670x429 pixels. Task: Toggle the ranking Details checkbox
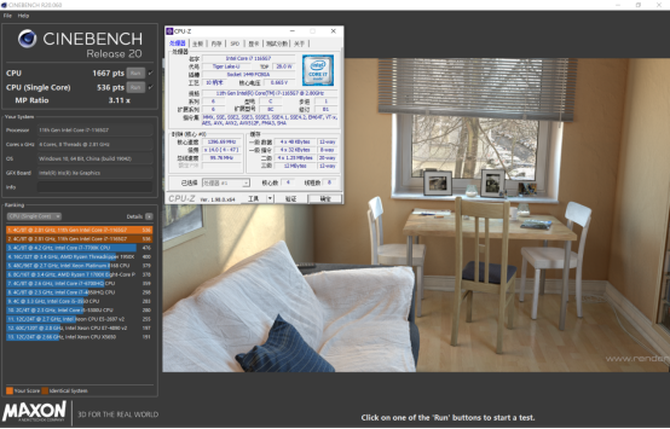(150, 216)
